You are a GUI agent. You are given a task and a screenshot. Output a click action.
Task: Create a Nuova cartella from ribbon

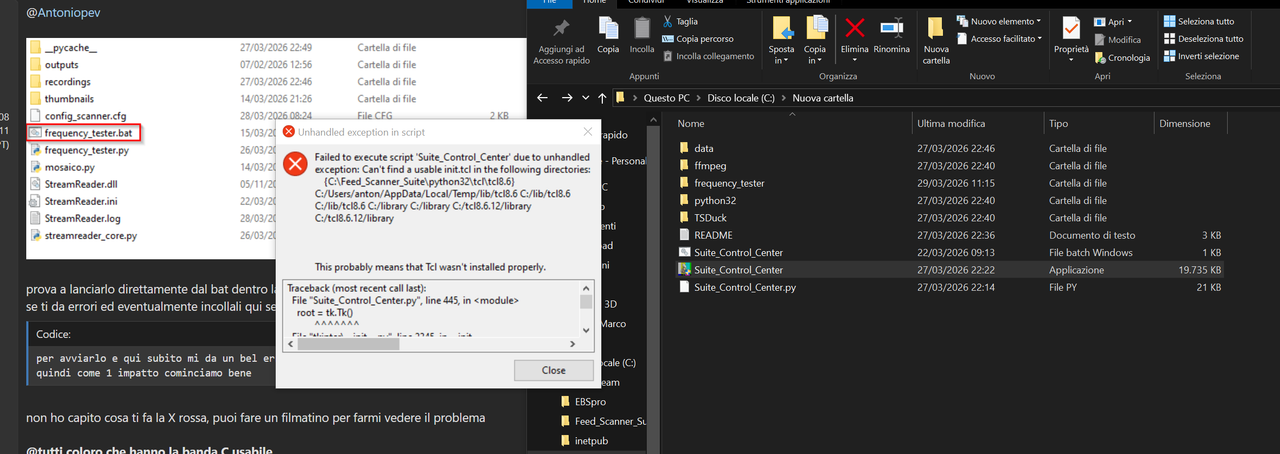[936, 40]
